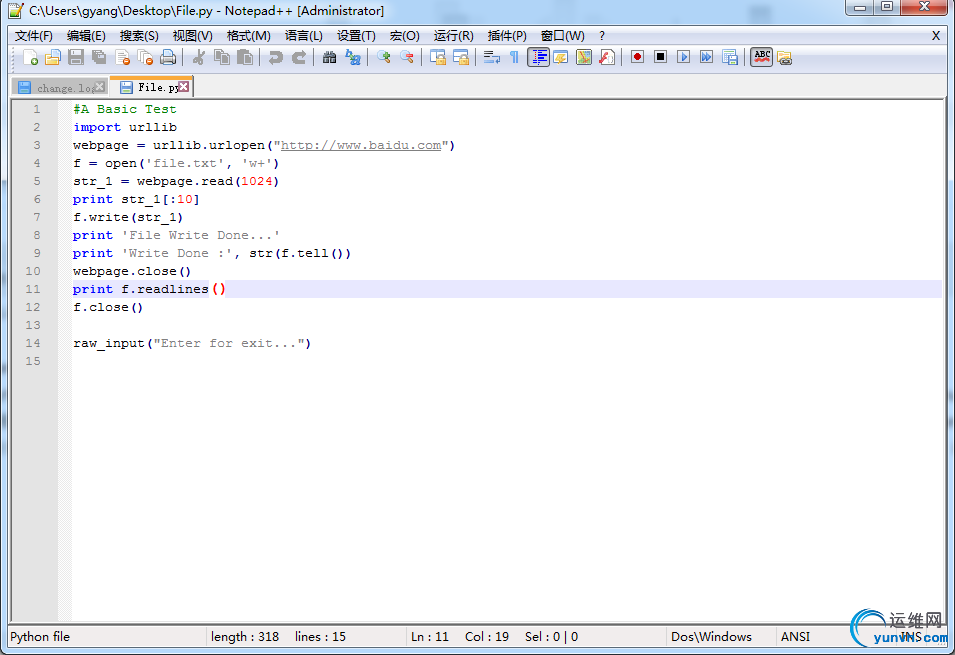Close the change.log tab

100,87
